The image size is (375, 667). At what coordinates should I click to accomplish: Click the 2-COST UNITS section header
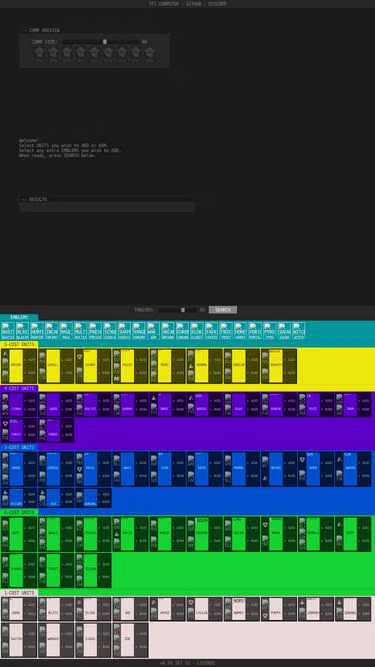19,513
